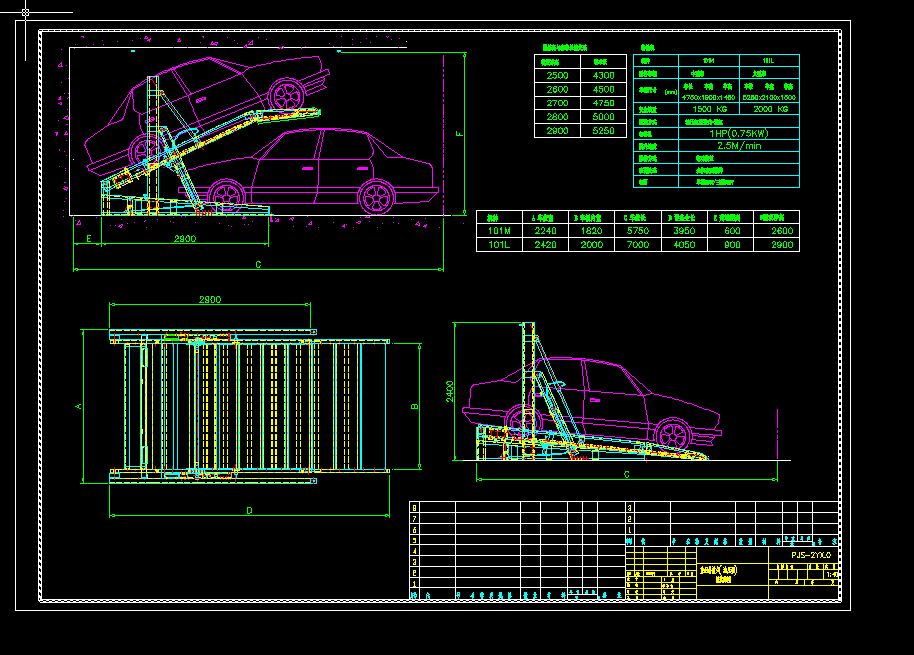The height and width of the screenshot is (655, 914).
Task: Click the 4300 value in the small table
Action: coord(603,75)
